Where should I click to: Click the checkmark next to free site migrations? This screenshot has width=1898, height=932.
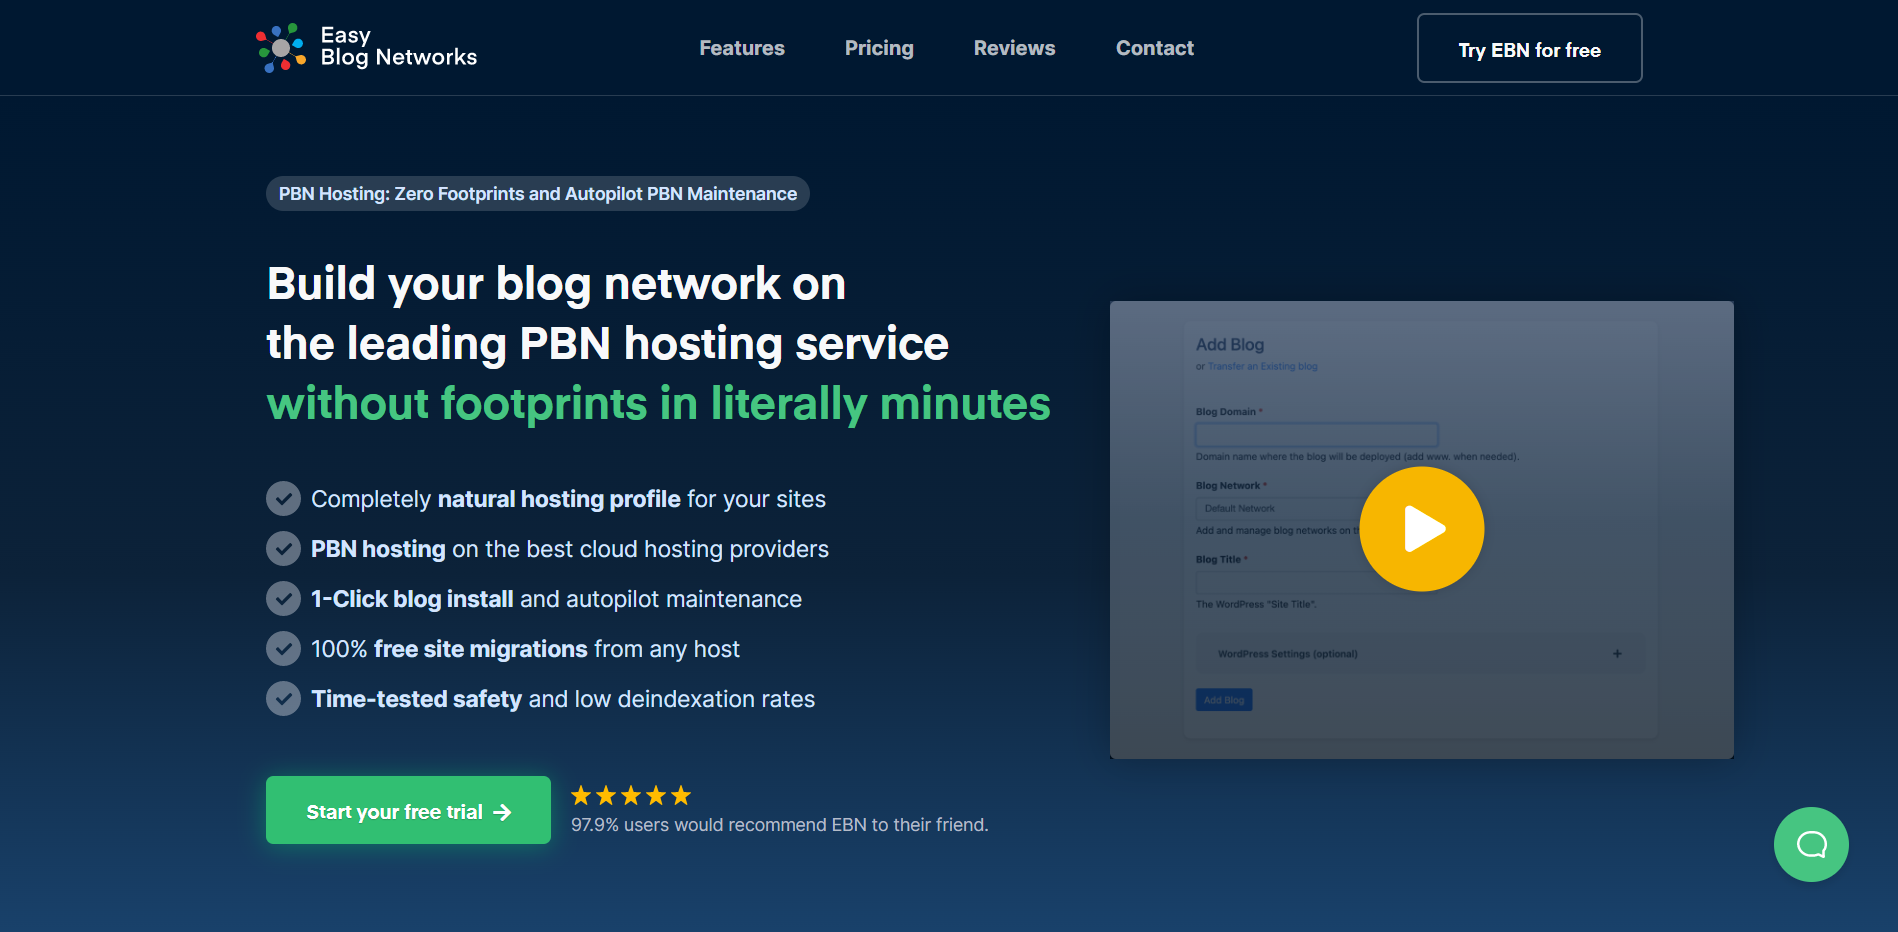pyautogui.click(x=284, y=649)
